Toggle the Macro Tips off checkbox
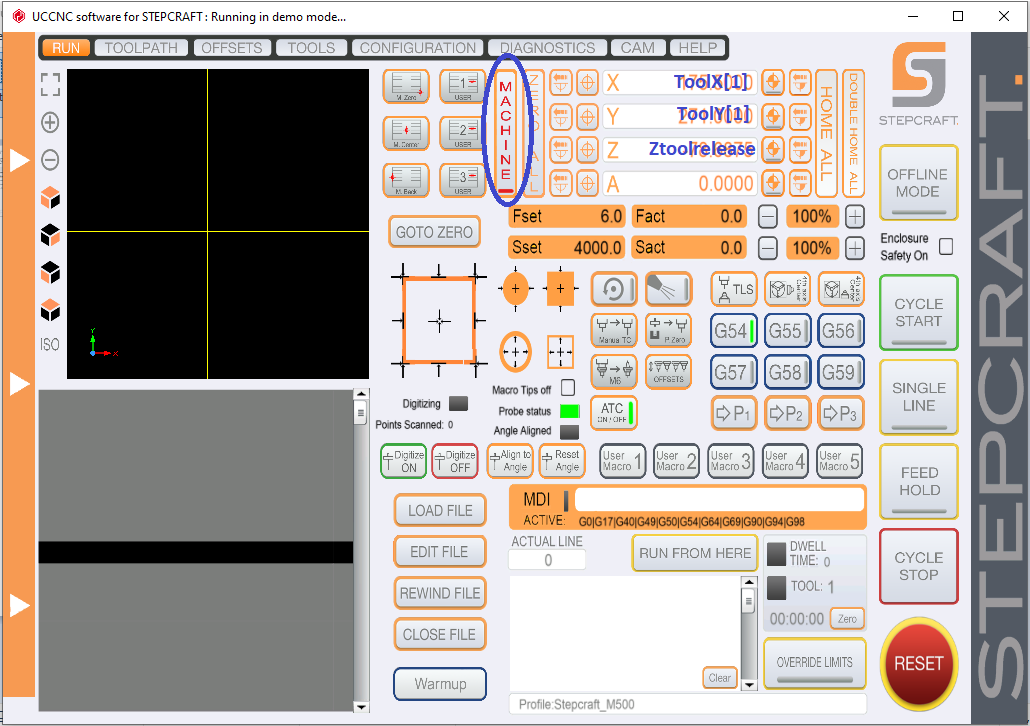This screenshot has height=726, width=1030. [568, 388]
